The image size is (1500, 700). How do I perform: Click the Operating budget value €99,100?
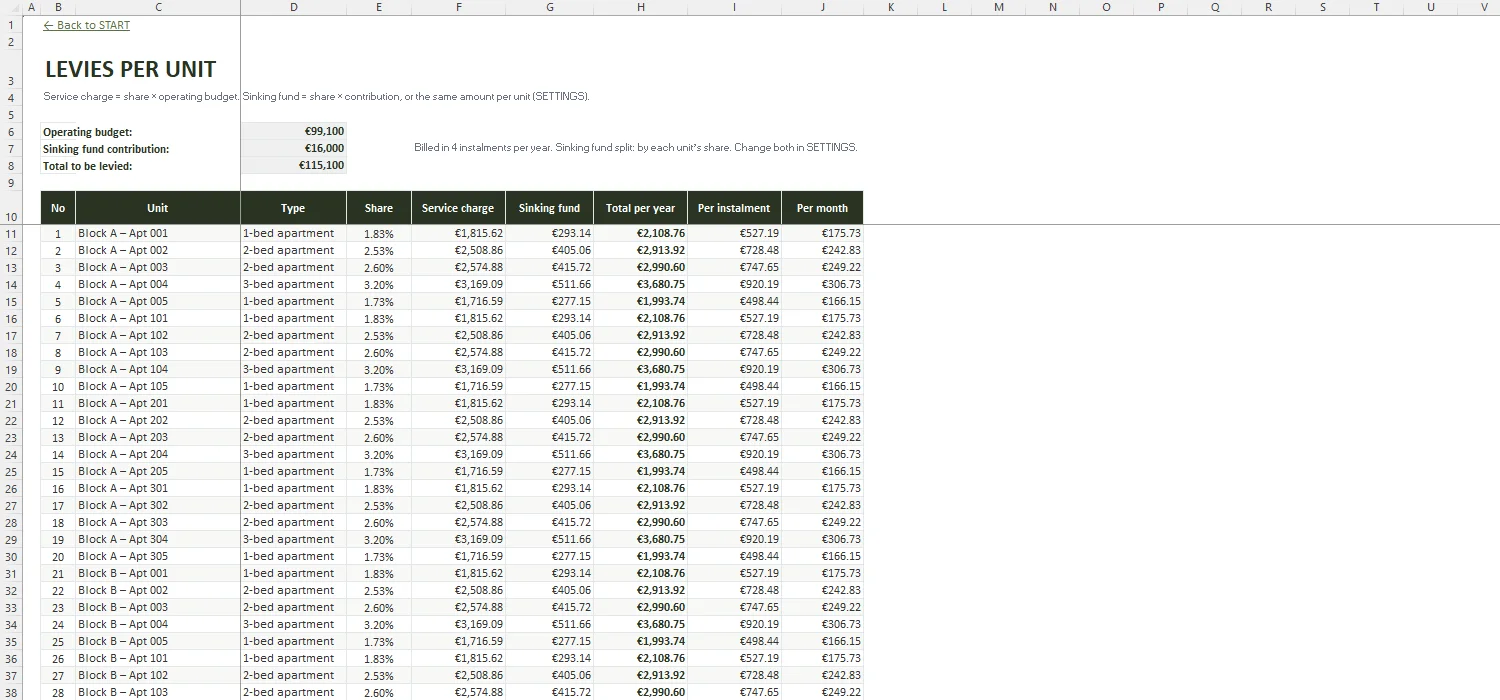coord(293,131)
